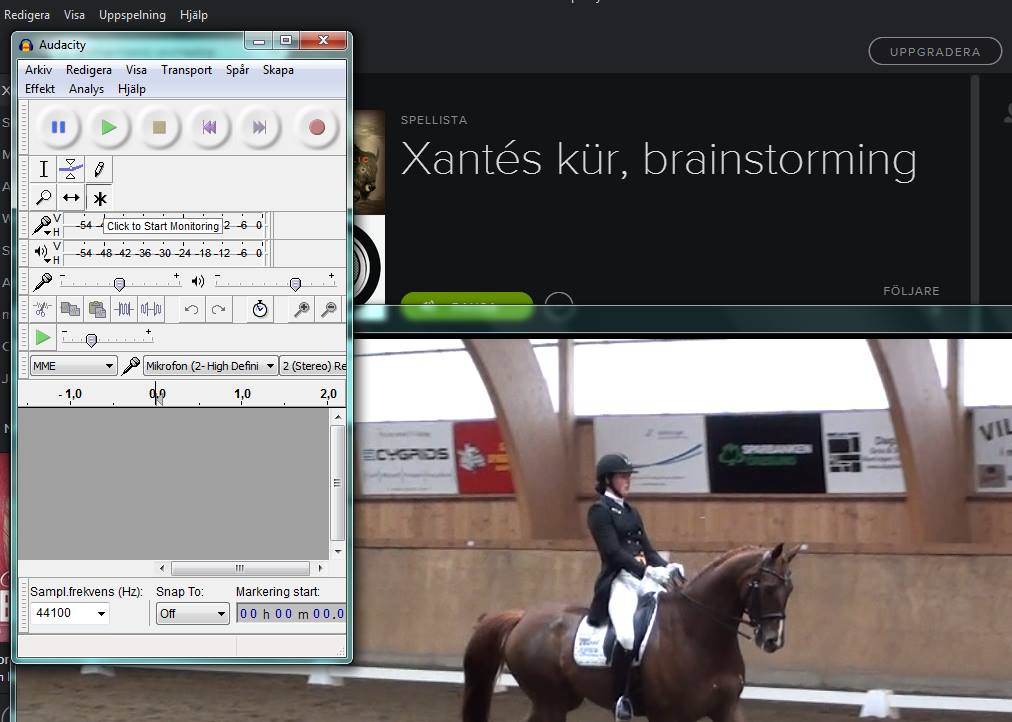1012x722 pixels.
Task: Click the recording volume slider handle
Action: (119, 284)
